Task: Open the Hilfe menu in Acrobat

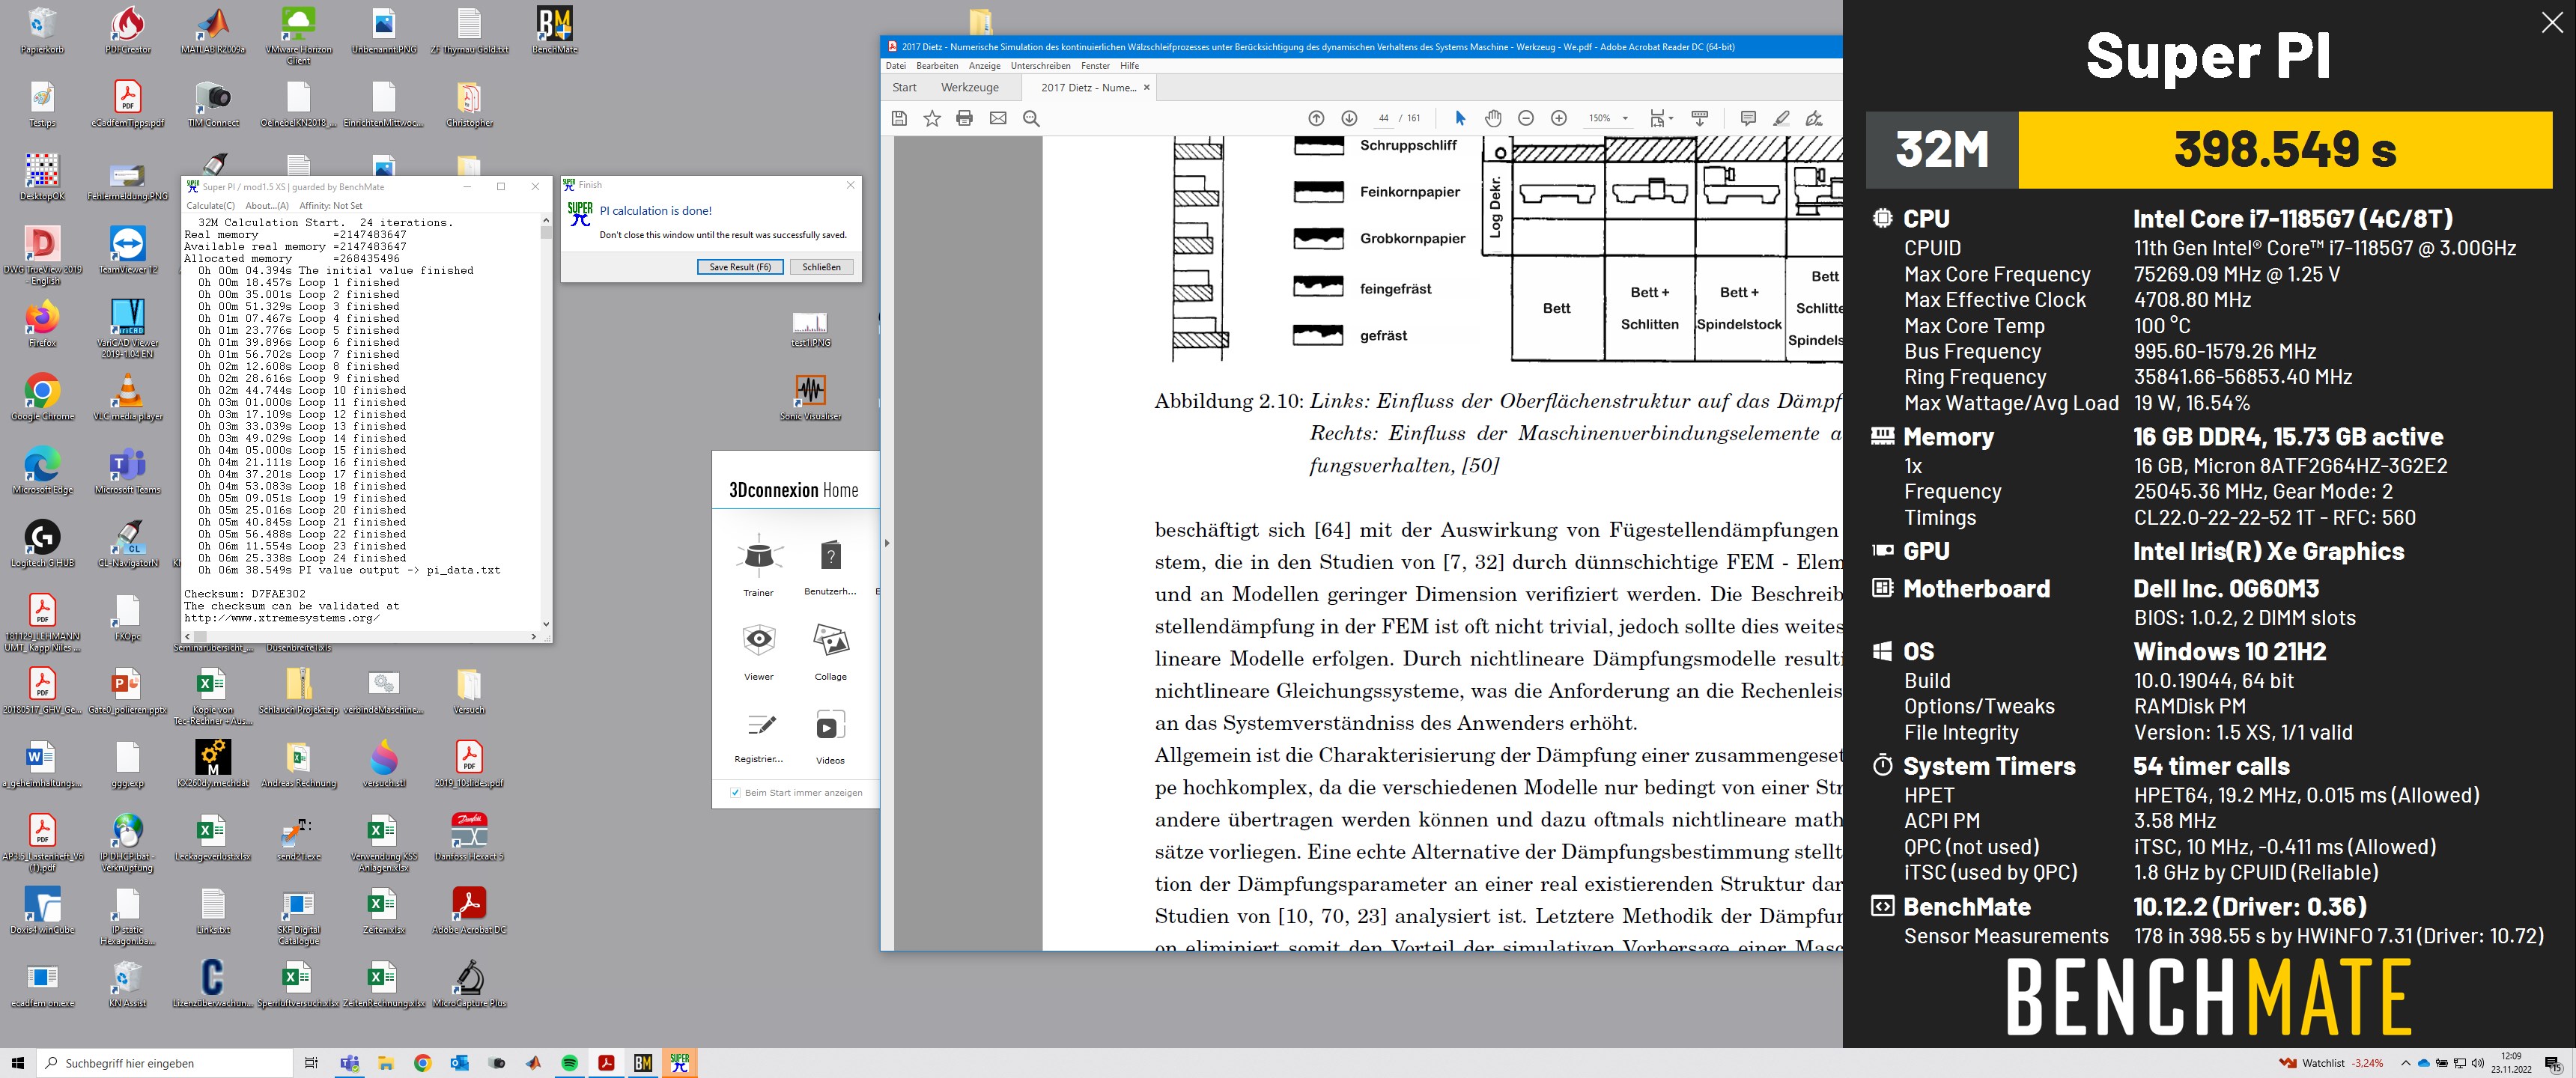Action: point(1129,66)
